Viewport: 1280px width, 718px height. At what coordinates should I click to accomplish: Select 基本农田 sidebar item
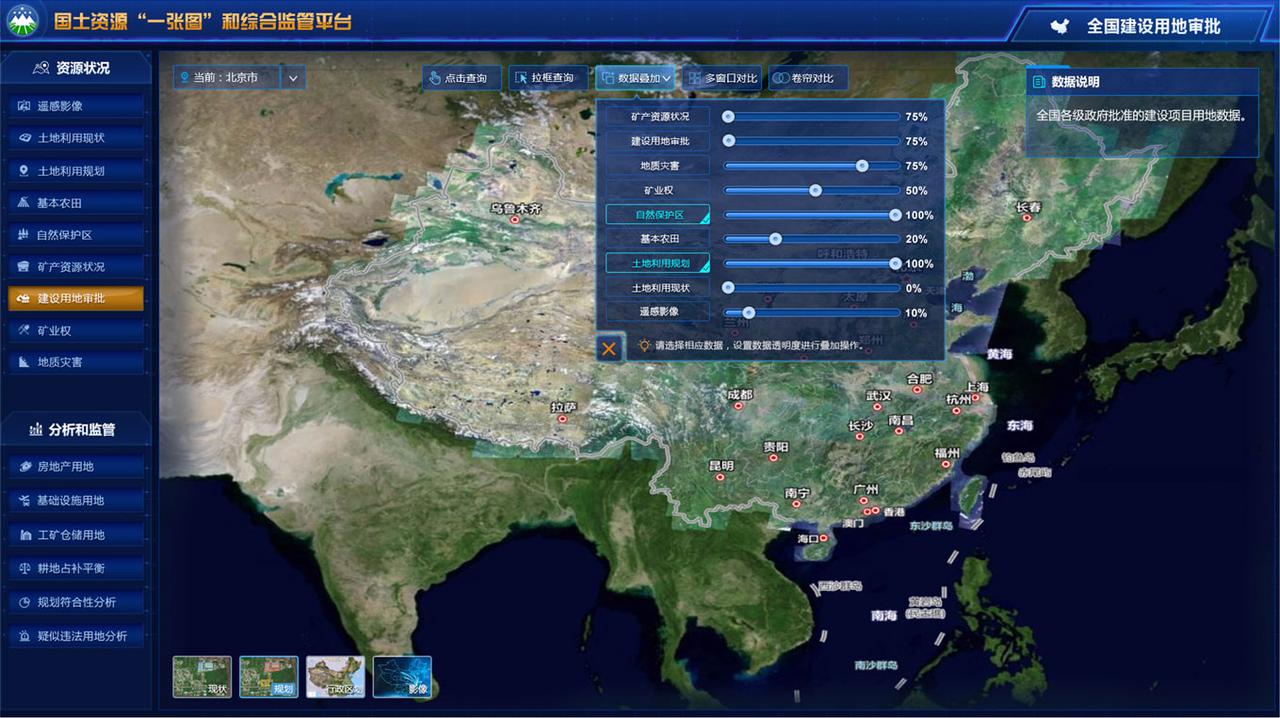[75, 203]
